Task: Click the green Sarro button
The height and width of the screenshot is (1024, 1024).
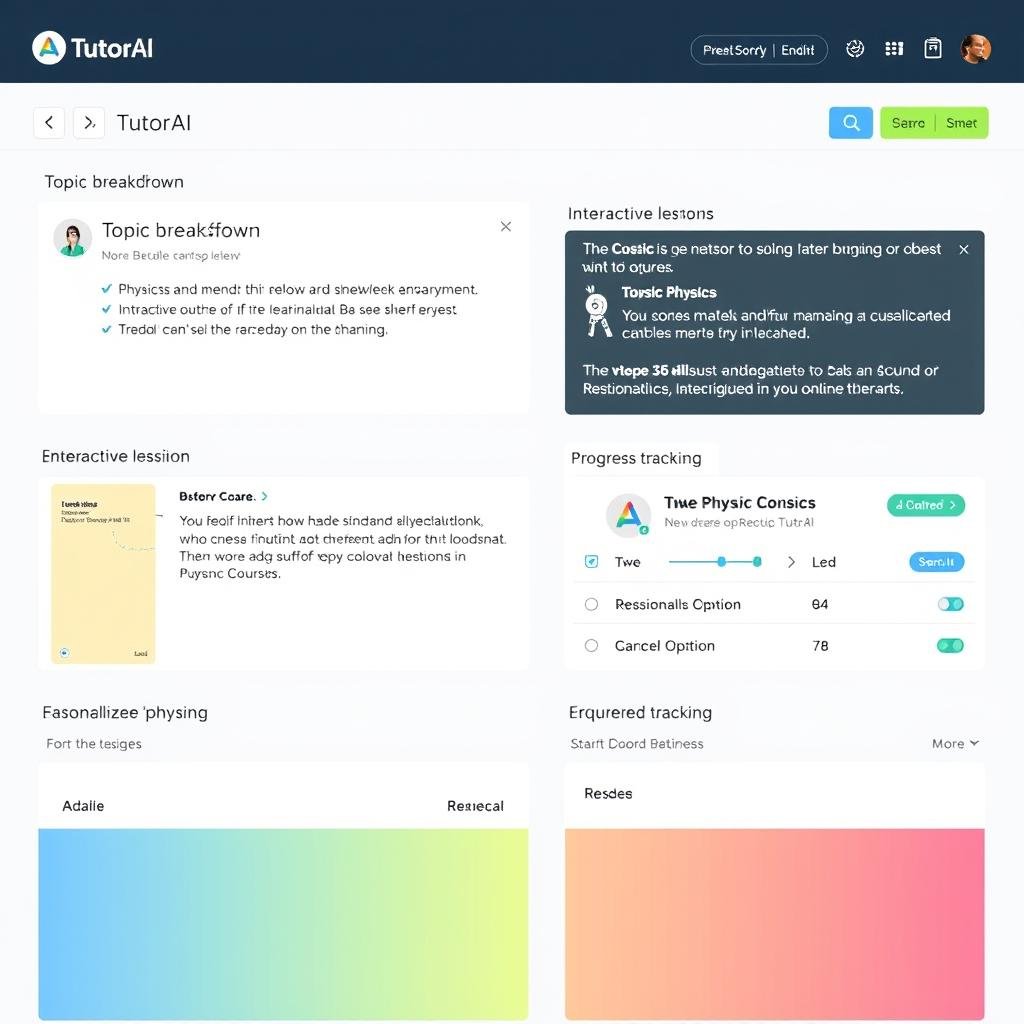Action: point(908,123)
